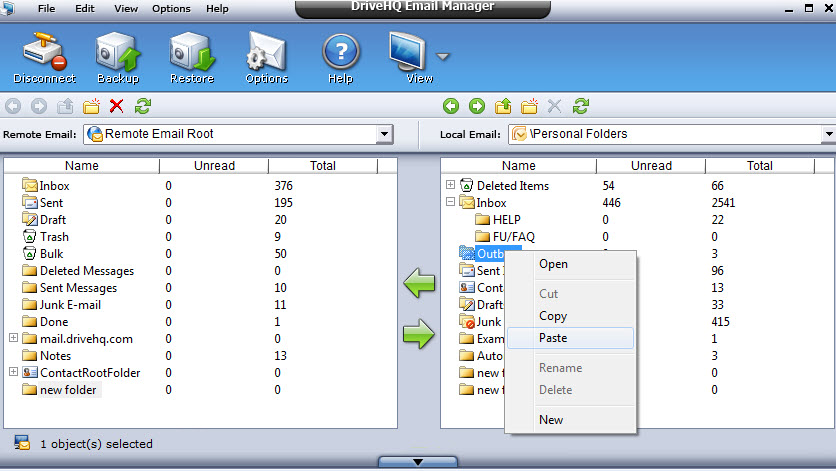The height and width of the screenshot is (471, 836).
Task: Sort the local list by the Total column
Action: coord(760,166)
